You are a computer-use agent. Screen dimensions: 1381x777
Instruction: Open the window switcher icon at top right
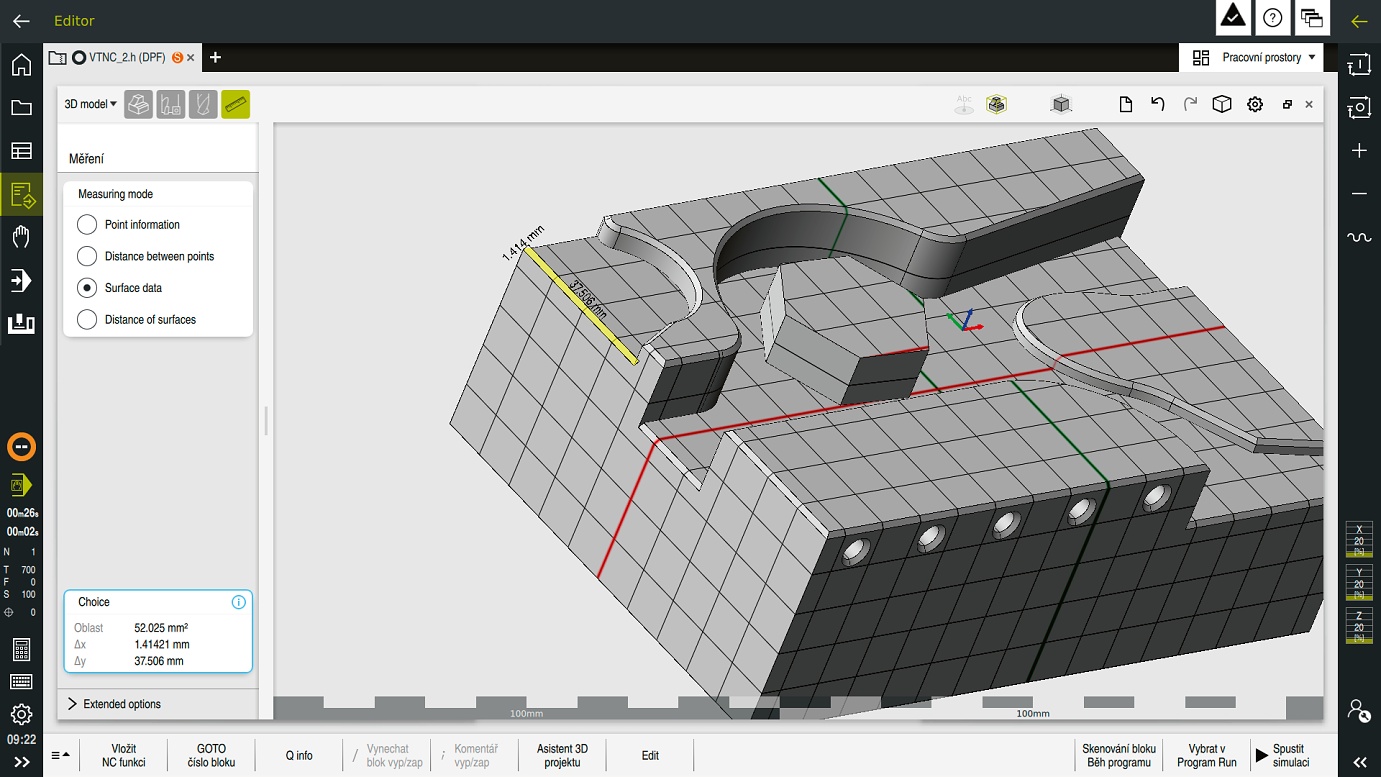click(x=1312, y=18)
